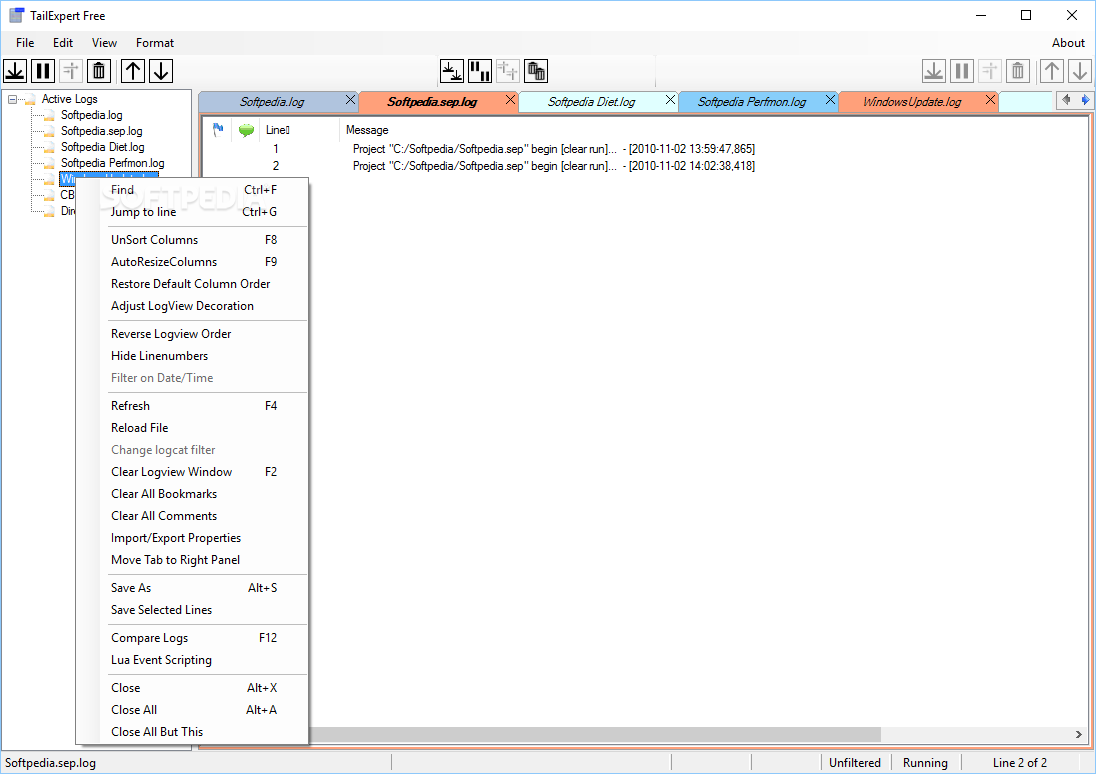Click the bookmark flag column header icon
Image resolution: width=1096 pixels, height=774 pixels.
[x=218, y=129]
